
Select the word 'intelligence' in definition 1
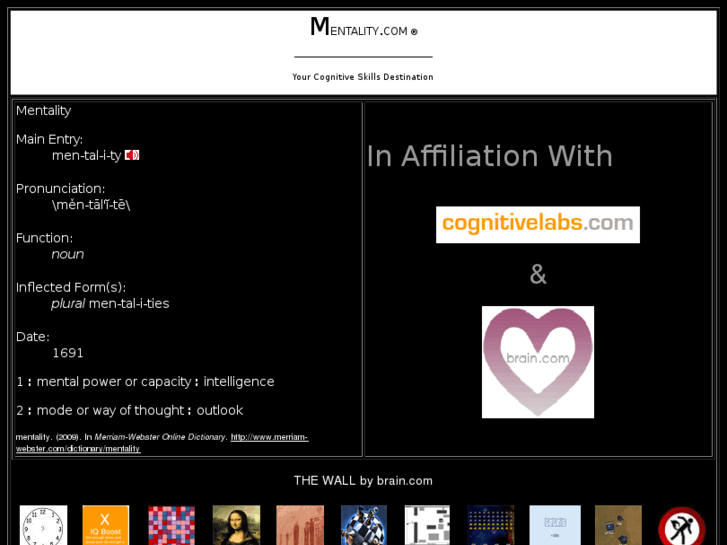(x=239, y=381)
